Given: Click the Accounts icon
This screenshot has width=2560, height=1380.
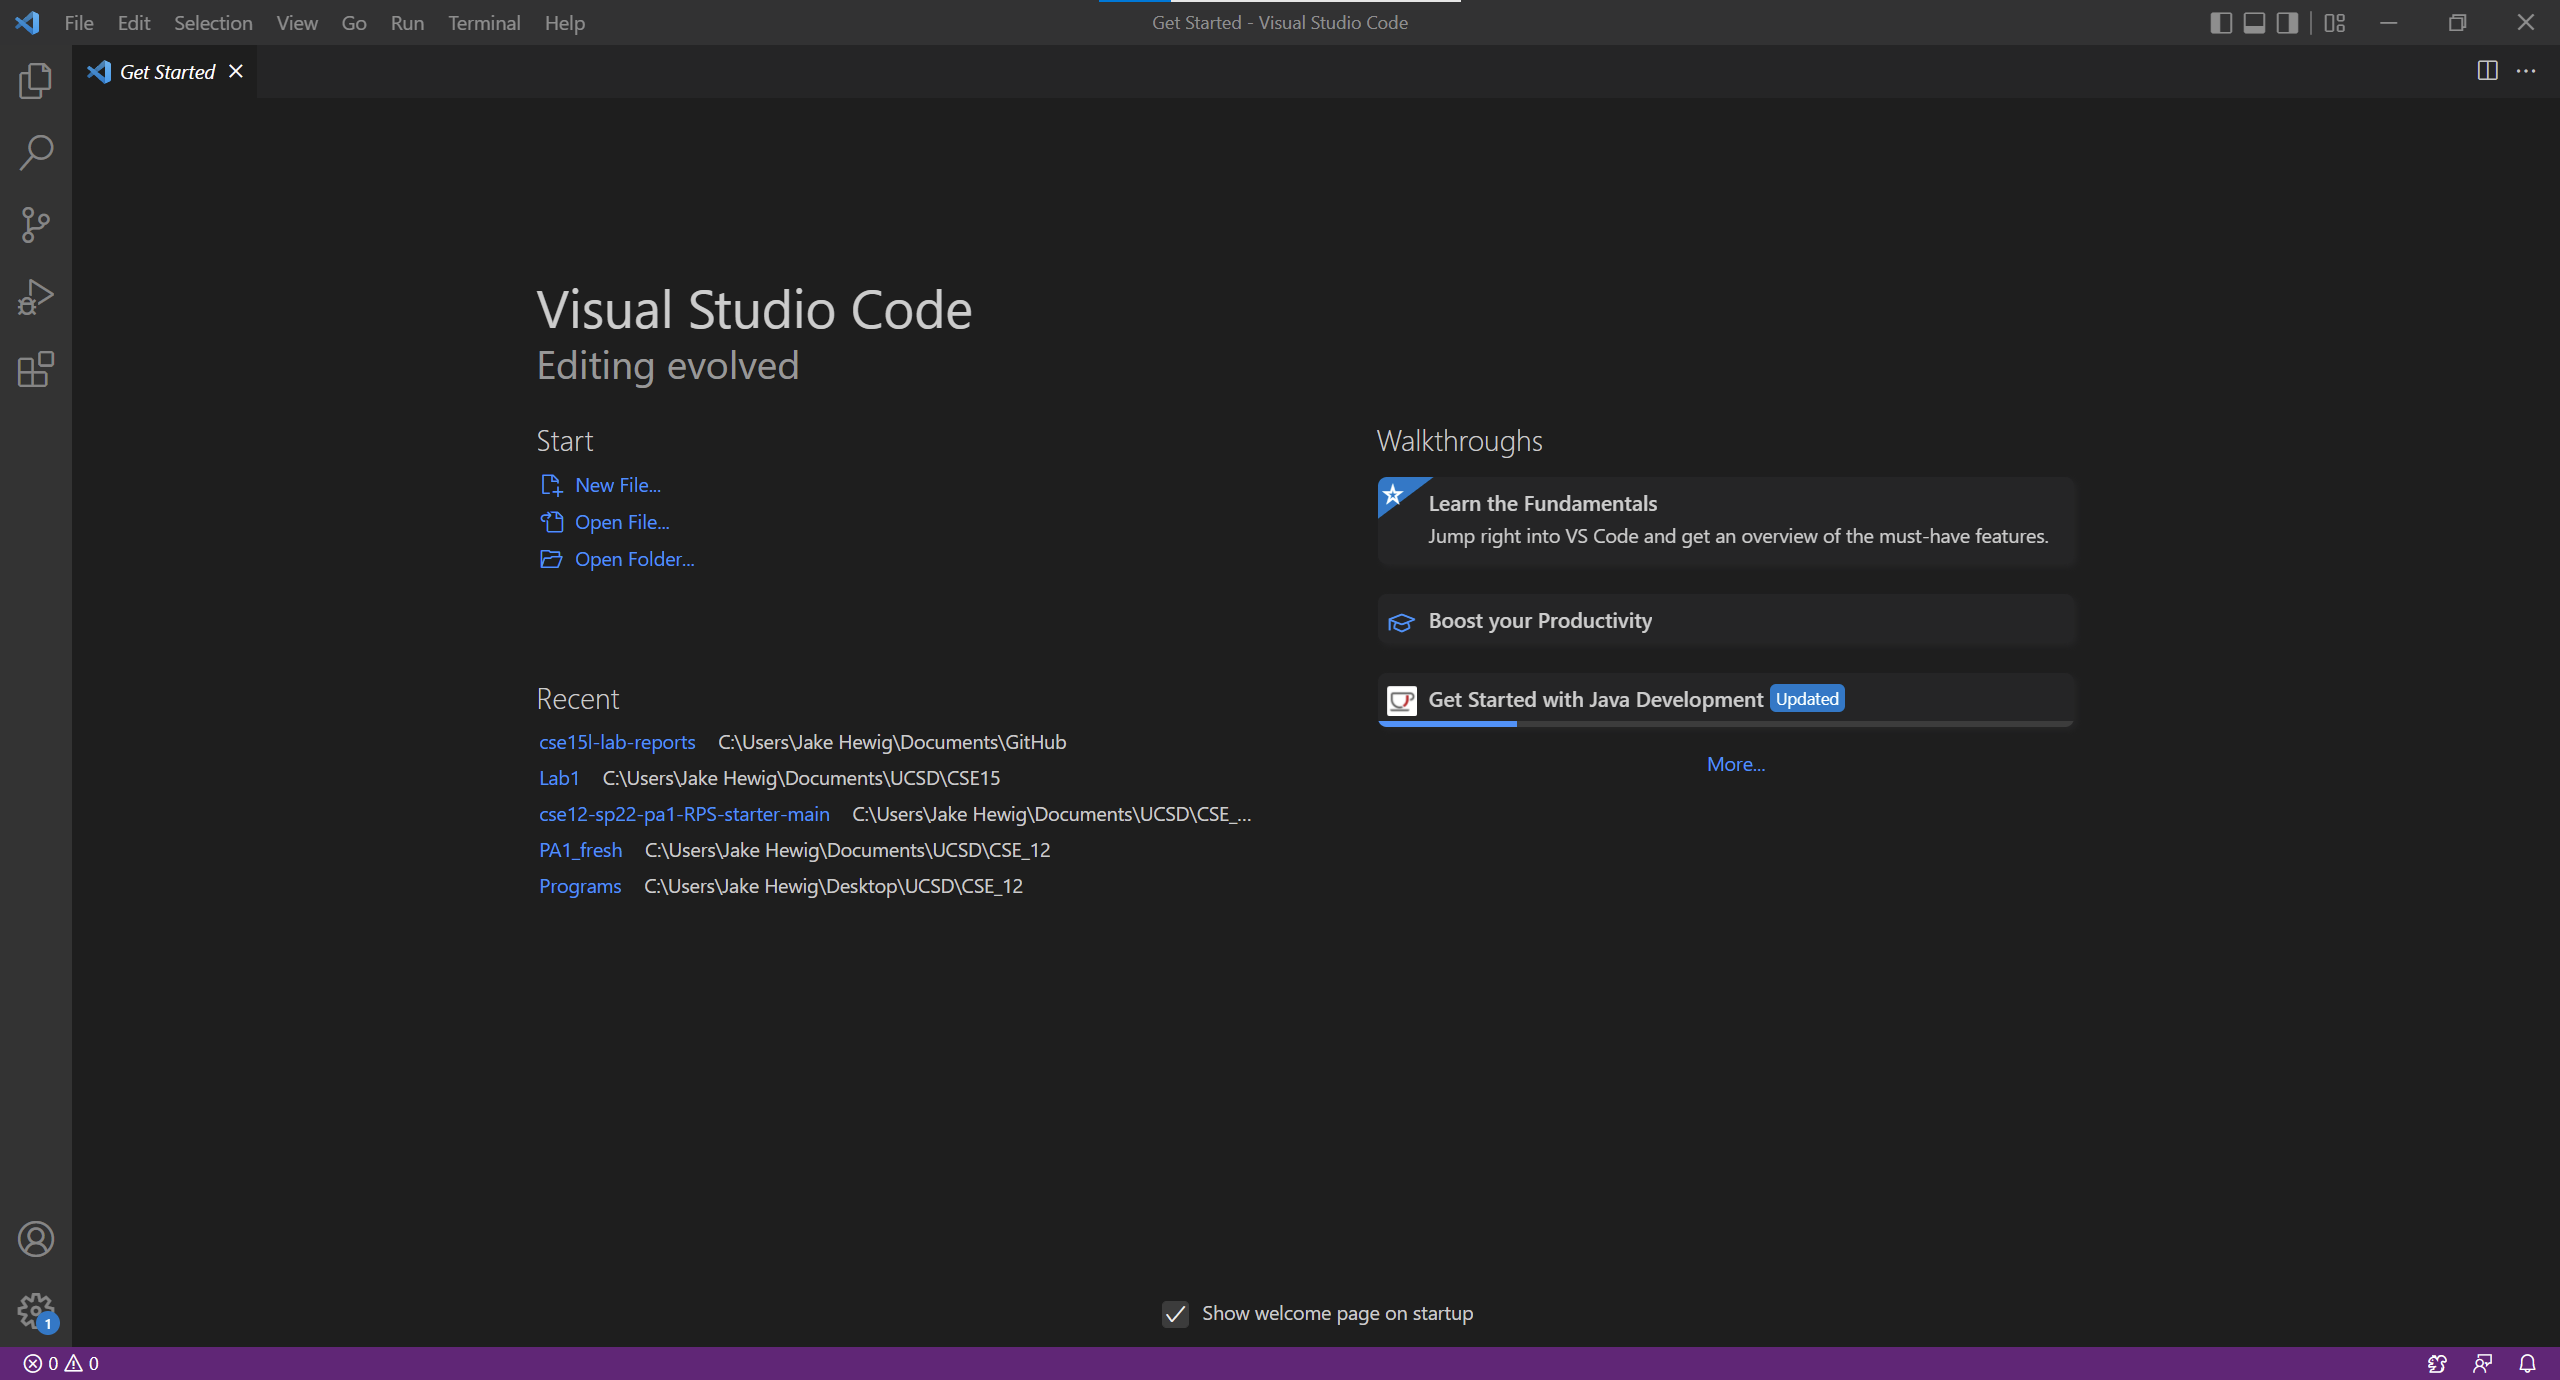Looking at the screenshot, I should tap(35, 1239).
